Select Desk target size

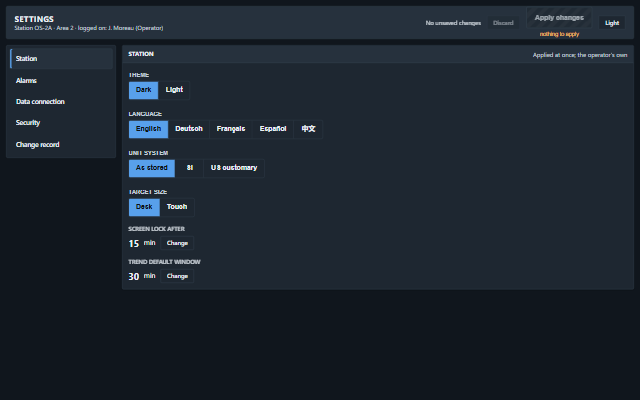click(x=144, y=207)
